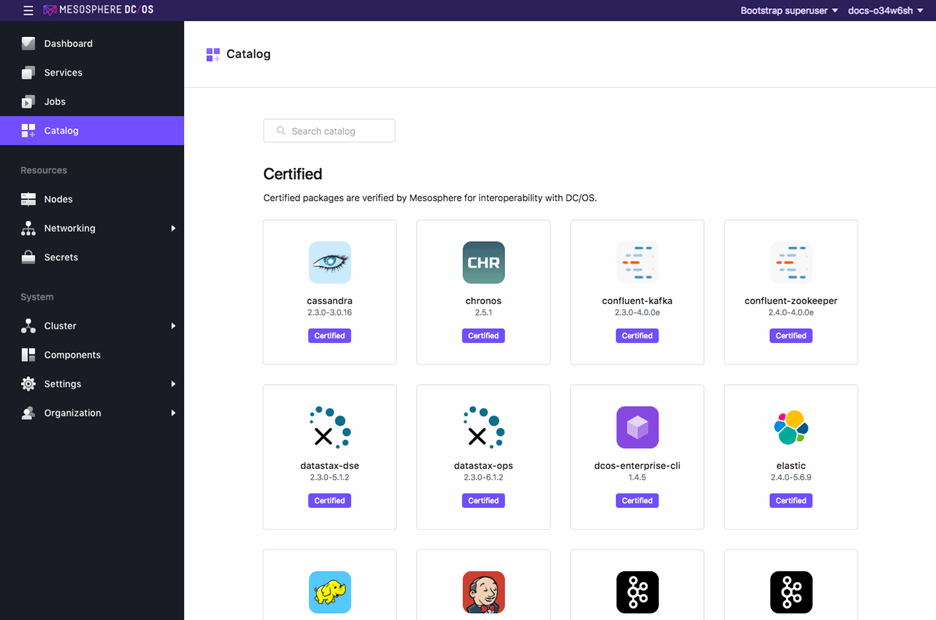The width and height of the screenshot is (936, 620).
Task: Click the Jenkins butler icon tile
Action: coord(483,592)
